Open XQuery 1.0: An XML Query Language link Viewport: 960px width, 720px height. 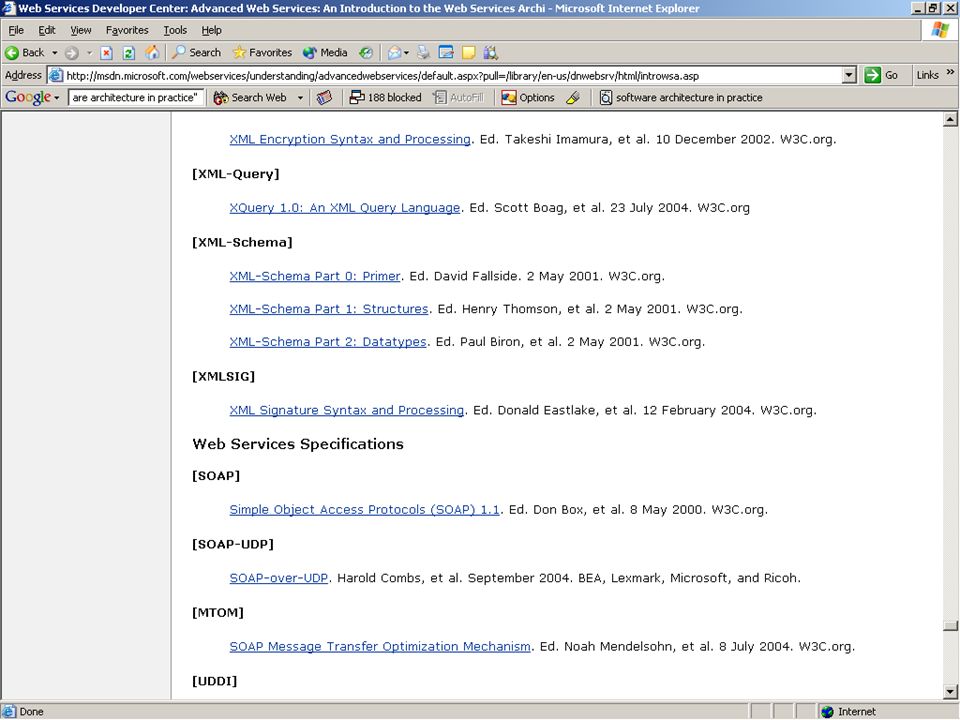(345, 208)
